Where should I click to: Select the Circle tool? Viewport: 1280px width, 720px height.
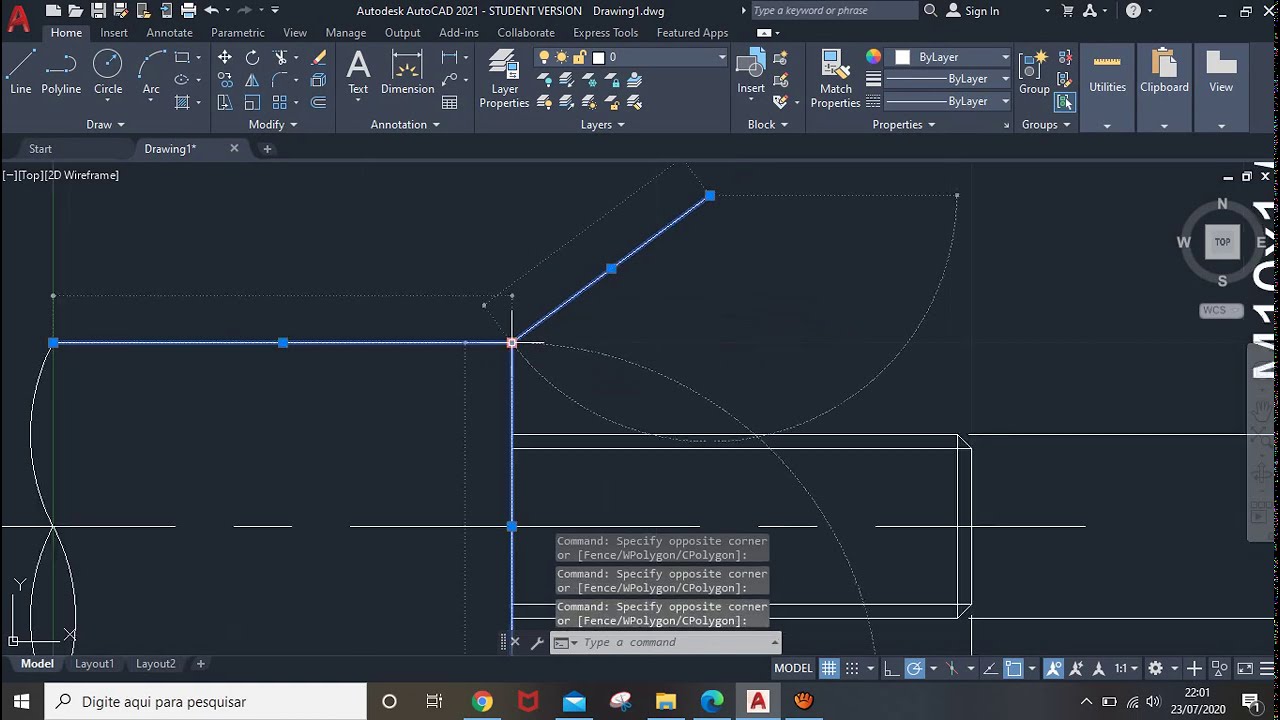coord(108,72)
